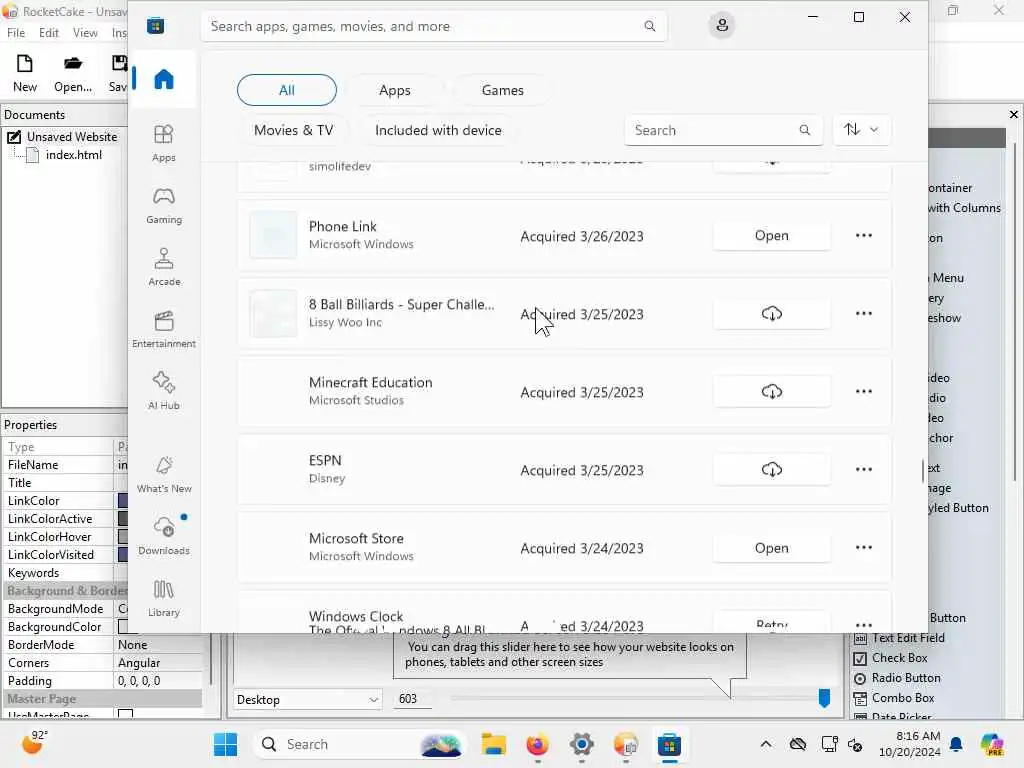The width and height of the screenshot is (1024, 768).
Task: Open Settings gear from the taskbar
Action: (581, 744)
